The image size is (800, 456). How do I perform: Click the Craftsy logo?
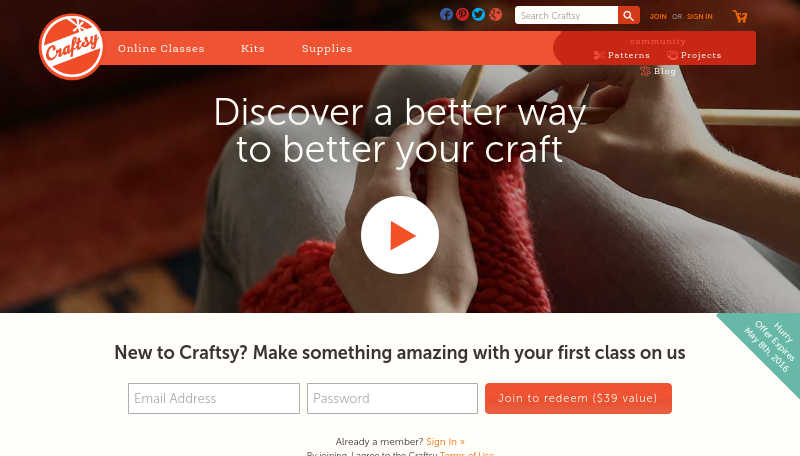pyautogui.click(x=71, y=47)
